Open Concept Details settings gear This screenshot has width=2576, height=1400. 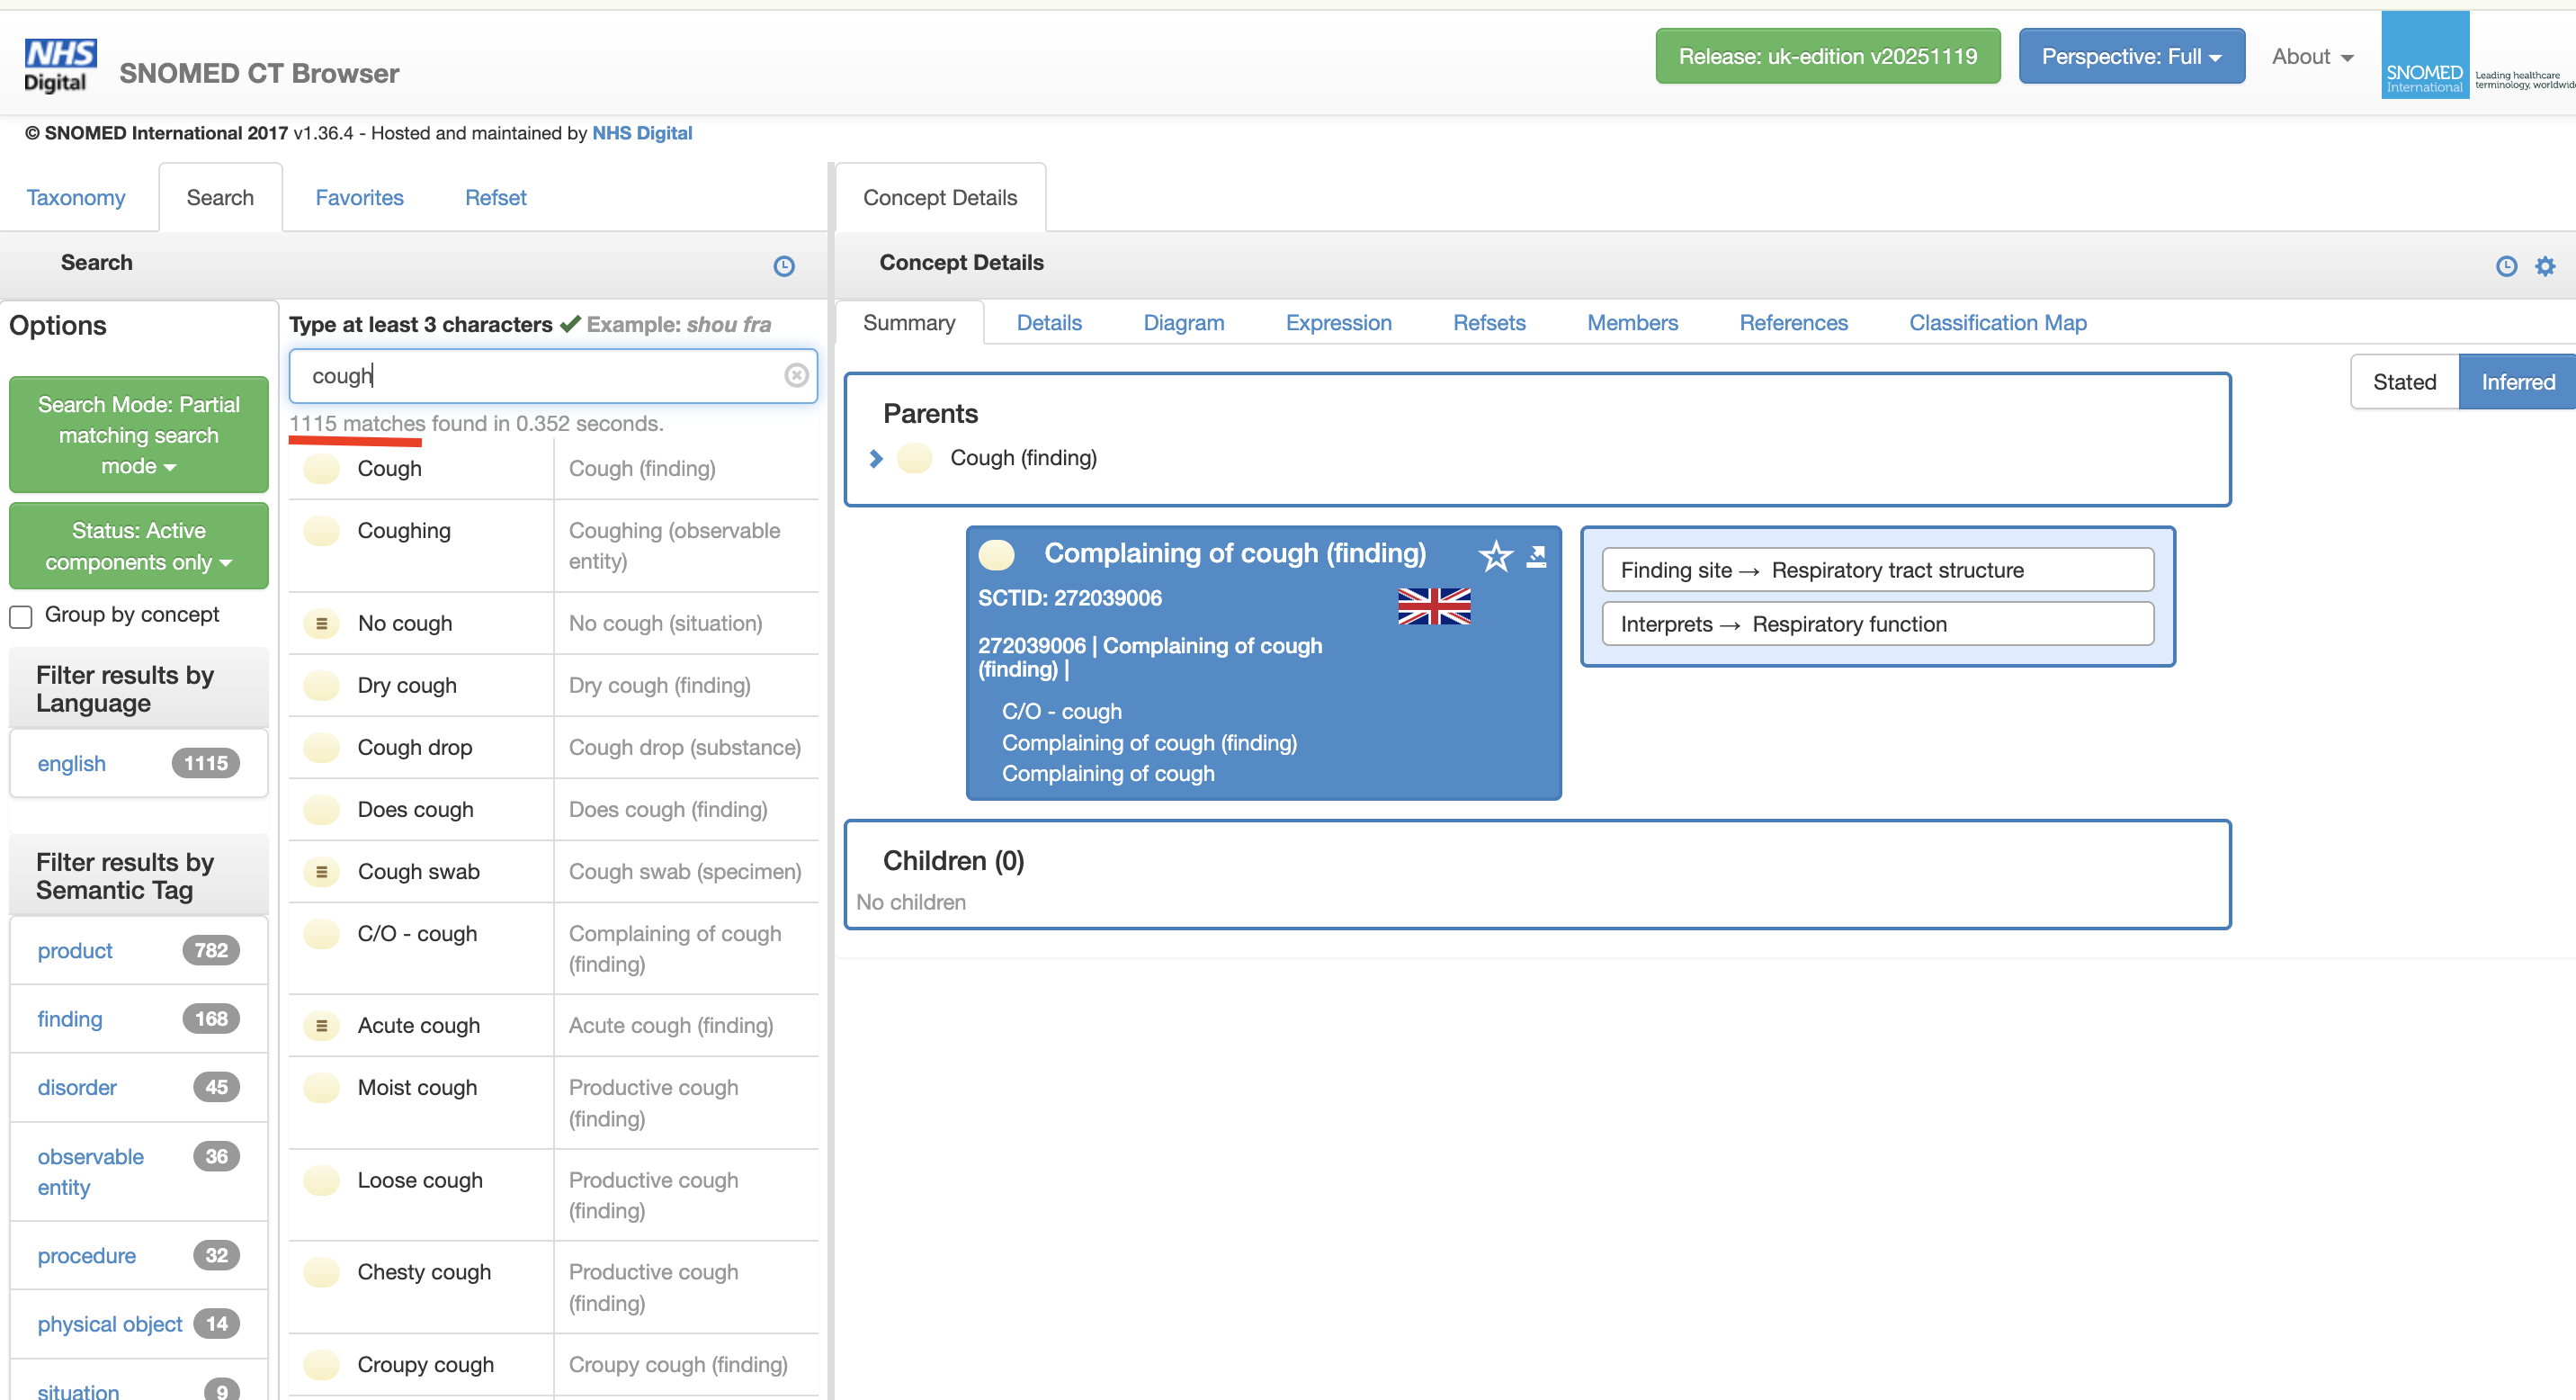point(2546,265)
